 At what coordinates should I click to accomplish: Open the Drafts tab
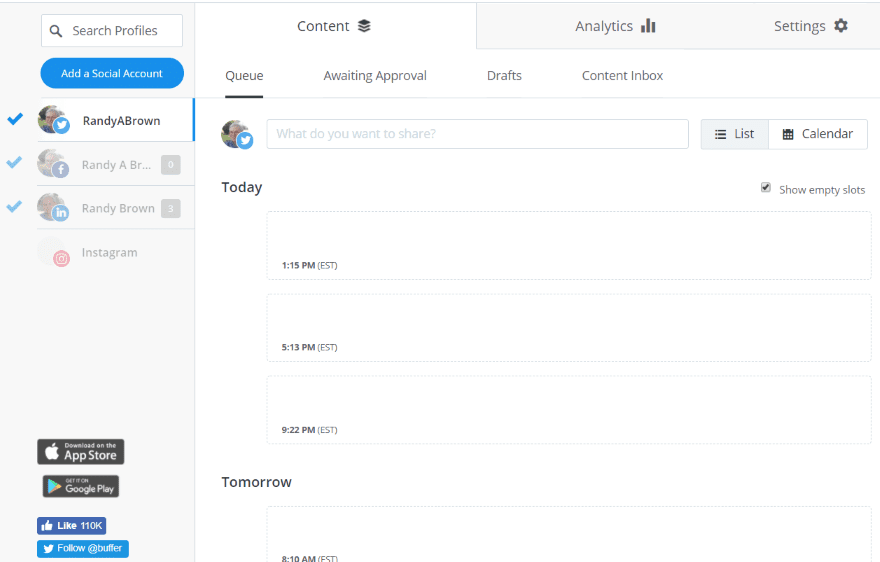coord(504,76)
